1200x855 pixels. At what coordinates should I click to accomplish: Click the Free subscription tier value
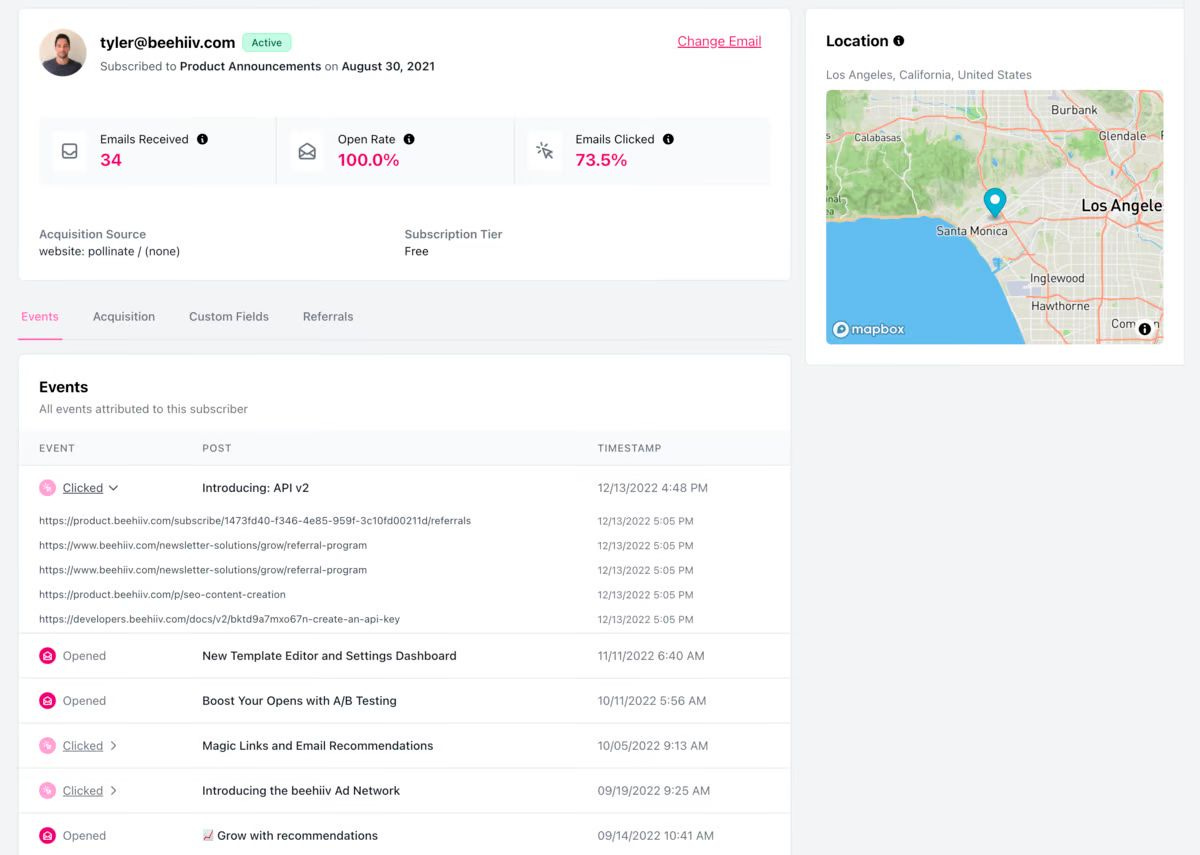417,252
